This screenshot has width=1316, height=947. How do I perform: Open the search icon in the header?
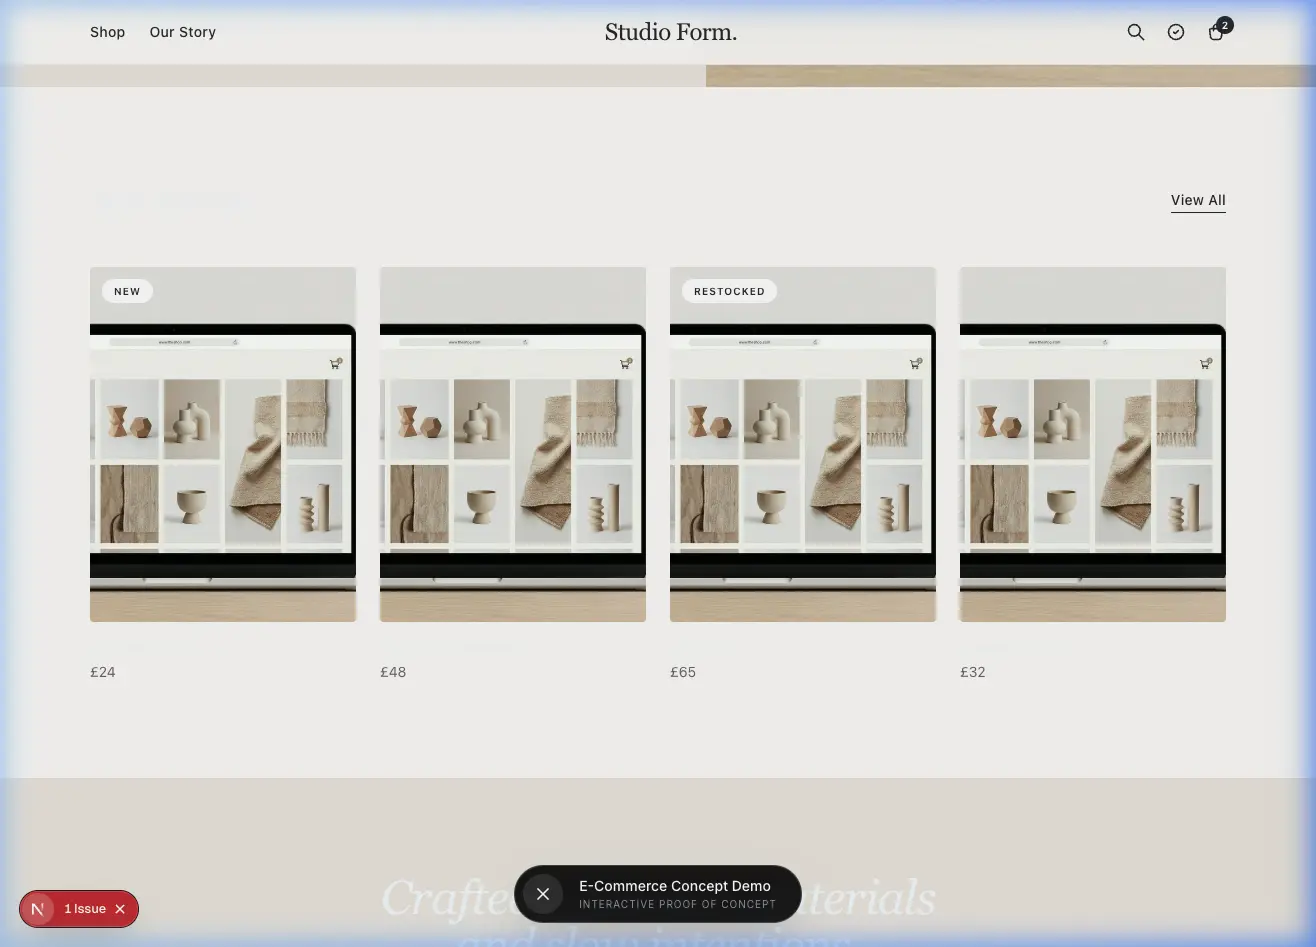pos(1136,32)
